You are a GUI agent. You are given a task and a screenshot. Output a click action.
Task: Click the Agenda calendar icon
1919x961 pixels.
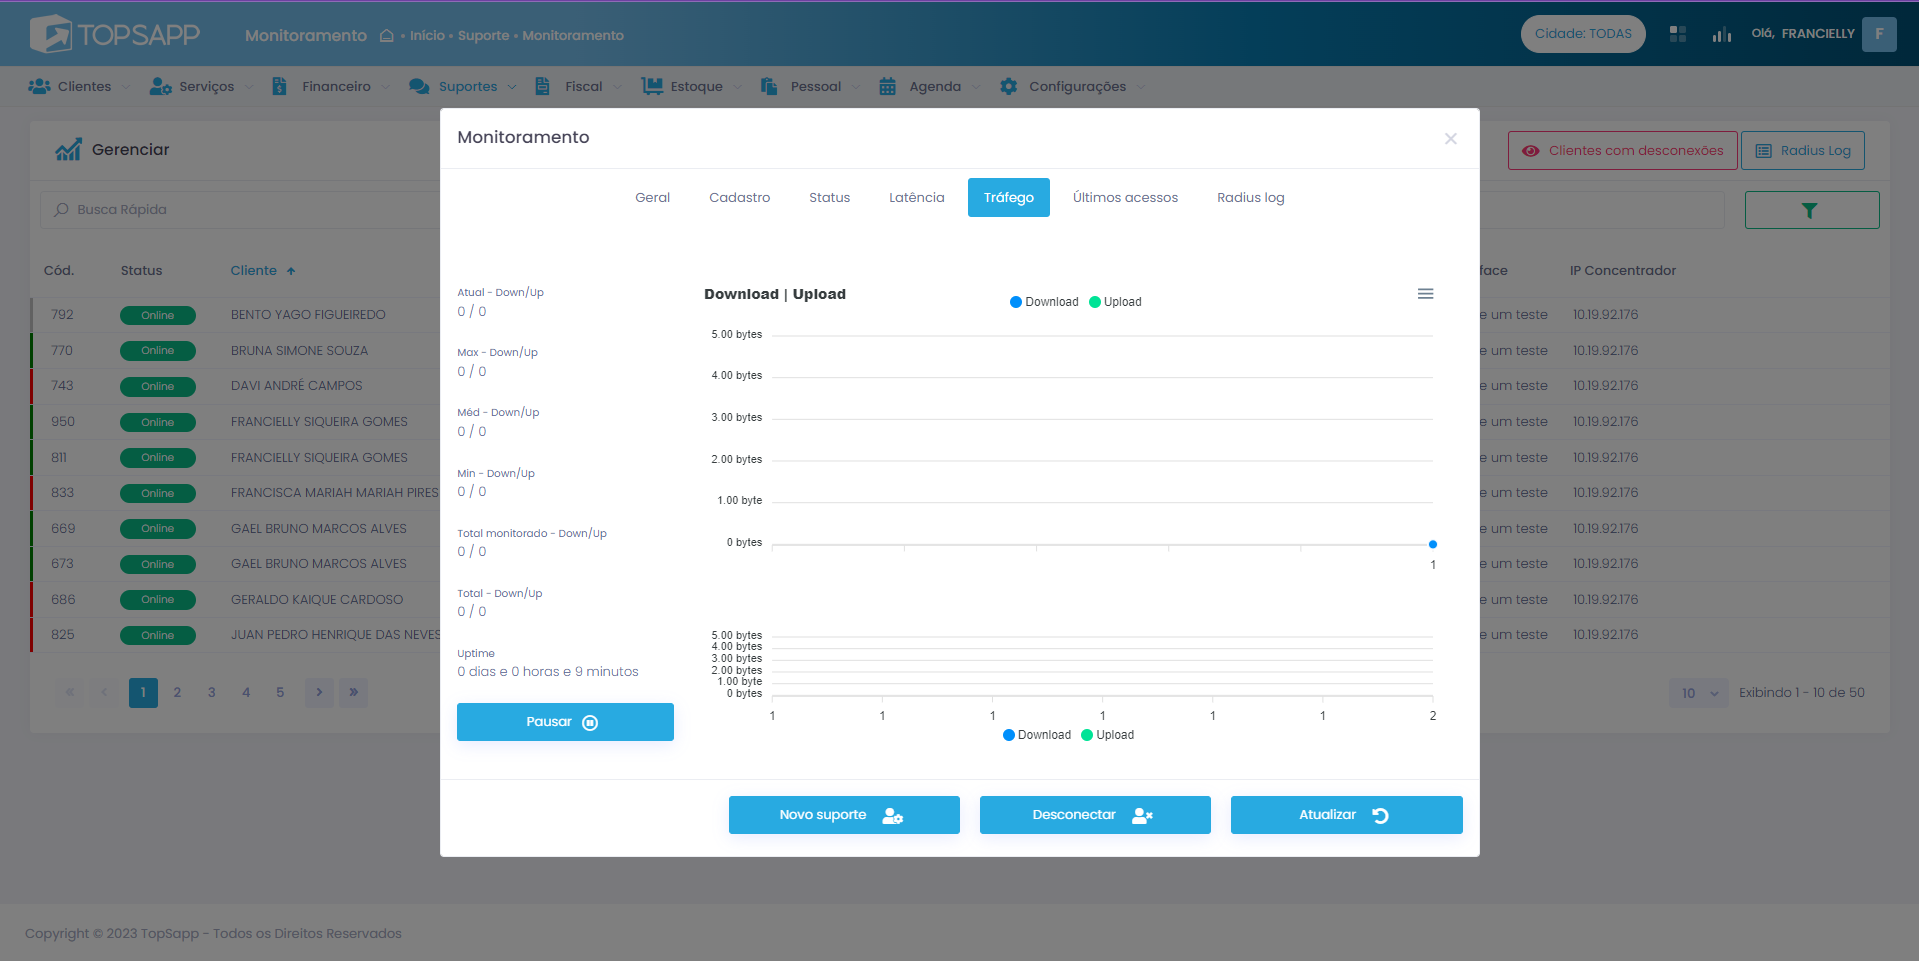coord(887,86)
